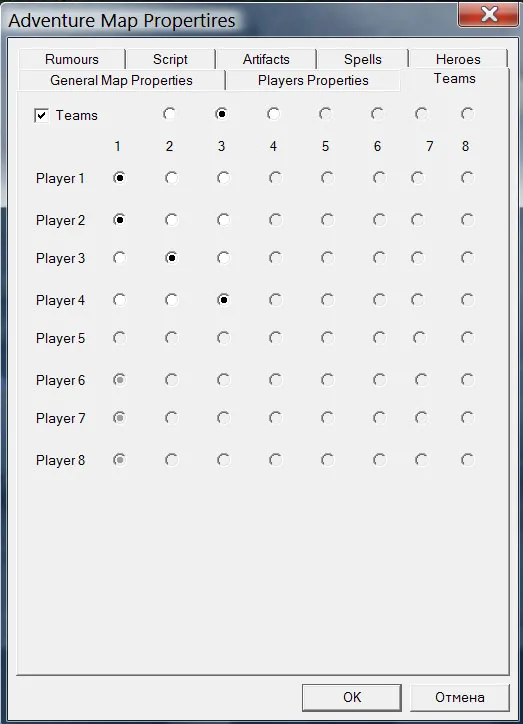Set Player 2 to team 5
Image resolution: width=523 pixels, height=724 pixels.
tap(327, 220)
